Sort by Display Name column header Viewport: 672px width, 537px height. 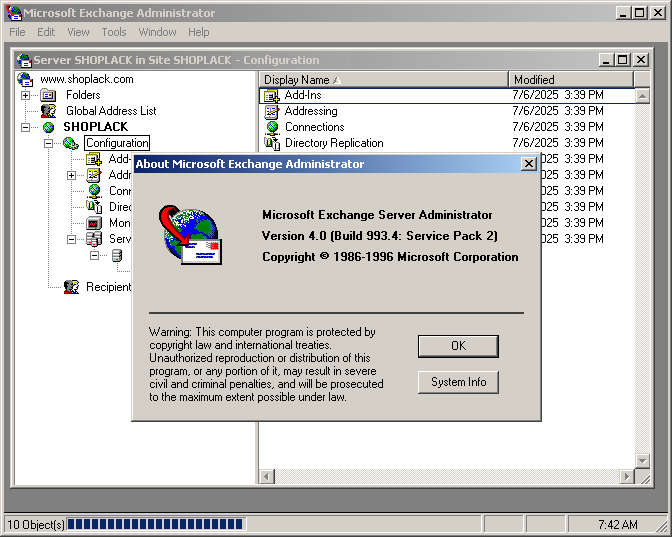pos(384,80)
